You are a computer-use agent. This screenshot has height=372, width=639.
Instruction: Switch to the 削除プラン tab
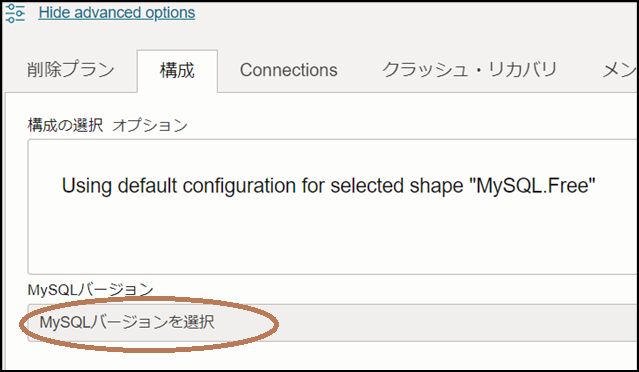[x=71, y=70]
